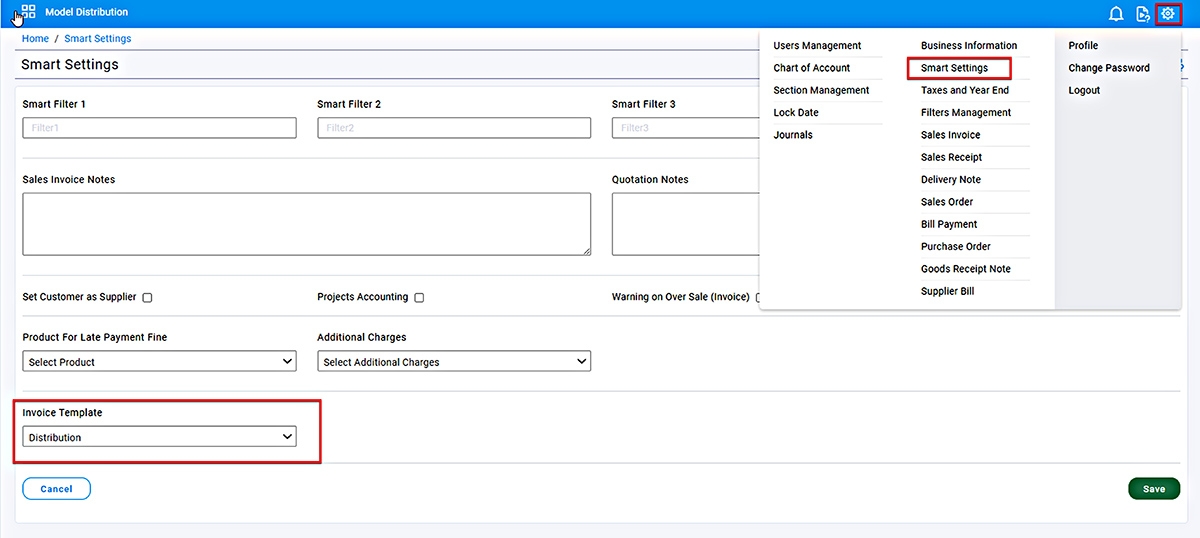Viewport: 1200px width, 538px height.
Task: Open Lock Date menu item
Action: [796, 112]
